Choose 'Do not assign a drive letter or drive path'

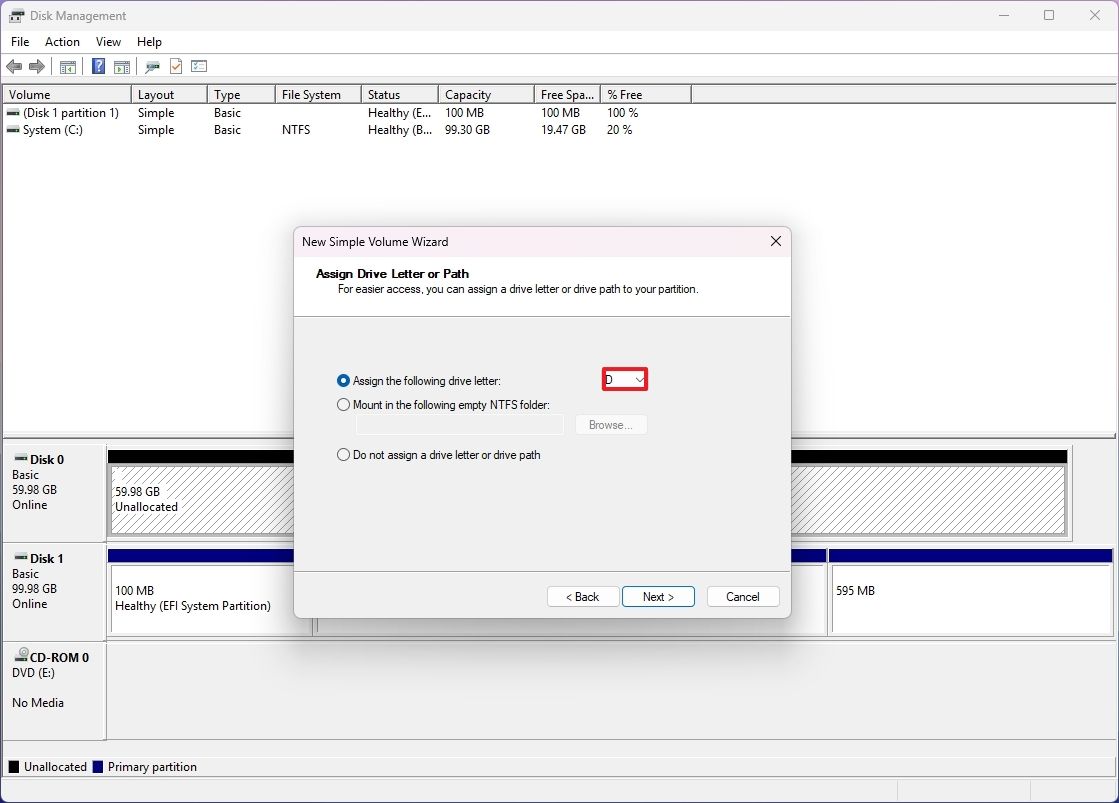point(343,454)
